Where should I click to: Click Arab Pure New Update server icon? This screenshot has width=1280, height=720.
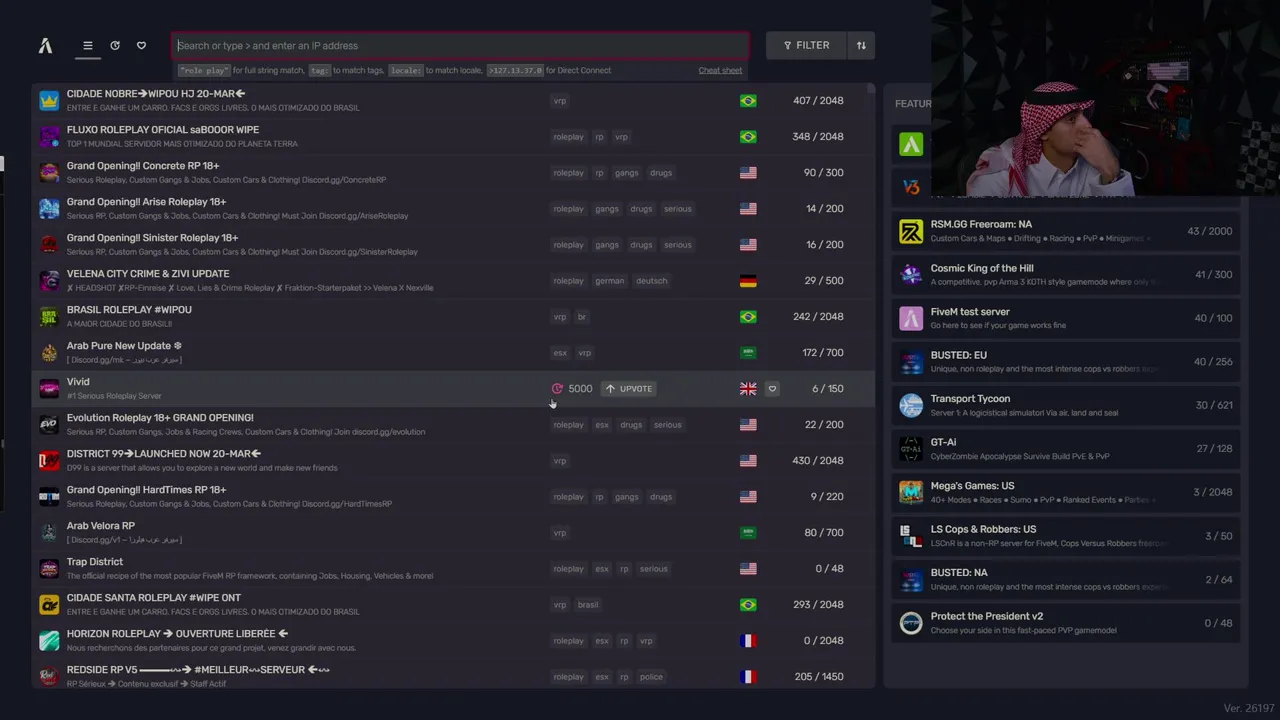point(49,352)
